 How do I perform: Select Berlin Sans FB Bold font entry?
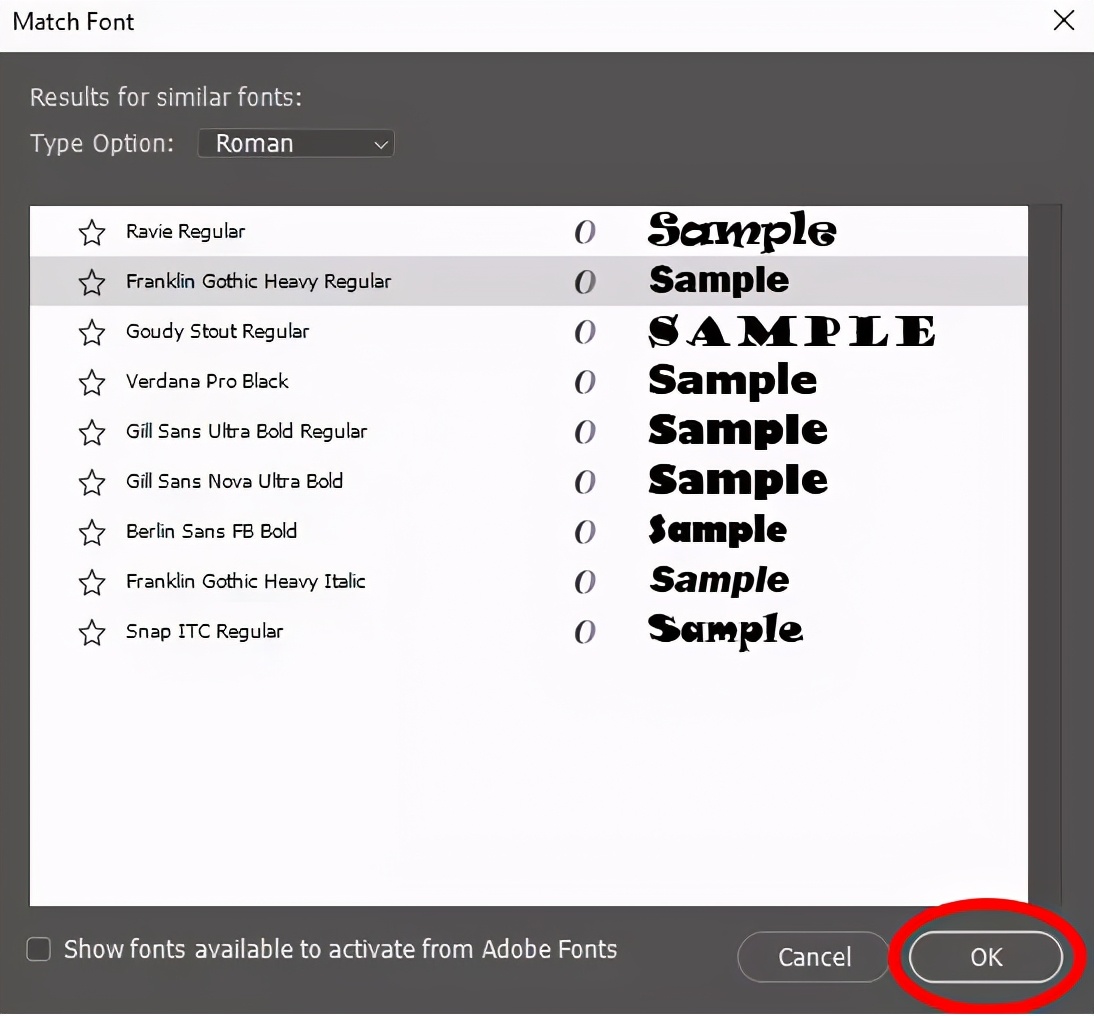point(211,532)
